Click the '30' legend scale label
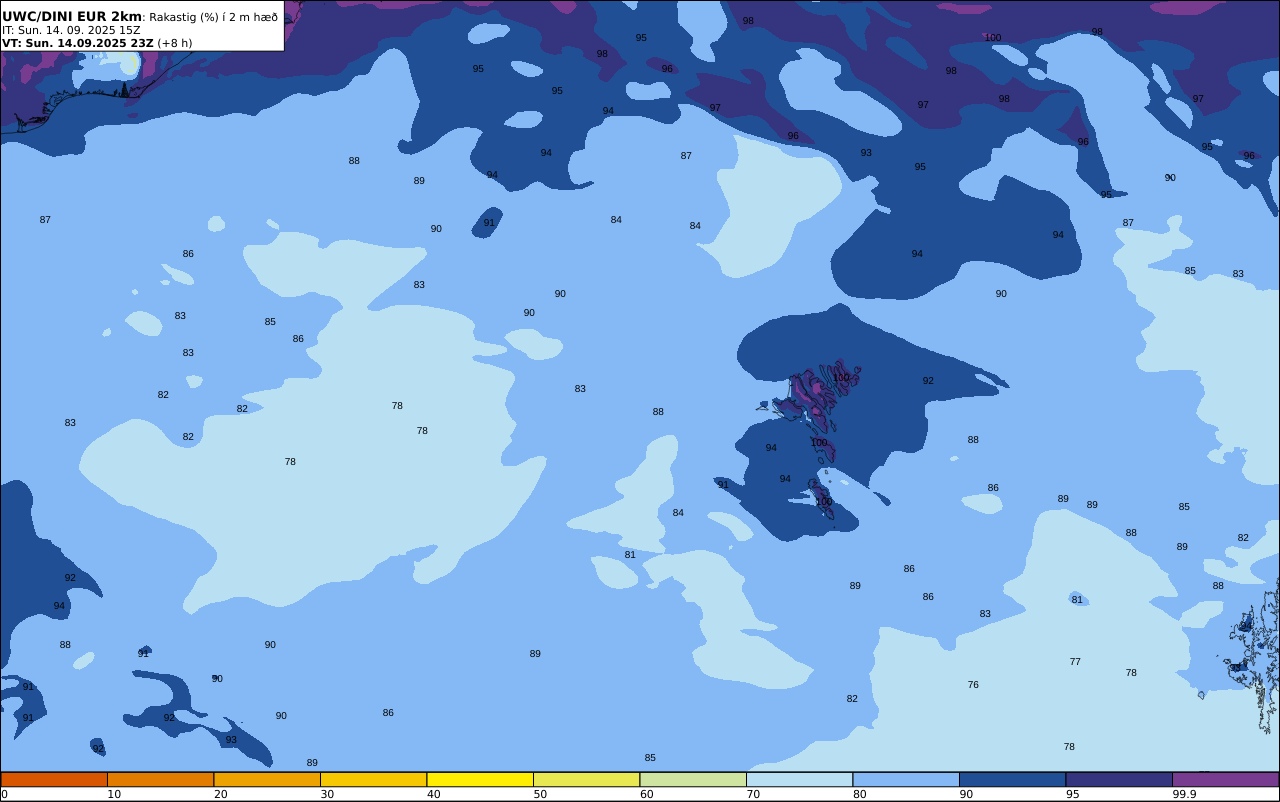 327,794
